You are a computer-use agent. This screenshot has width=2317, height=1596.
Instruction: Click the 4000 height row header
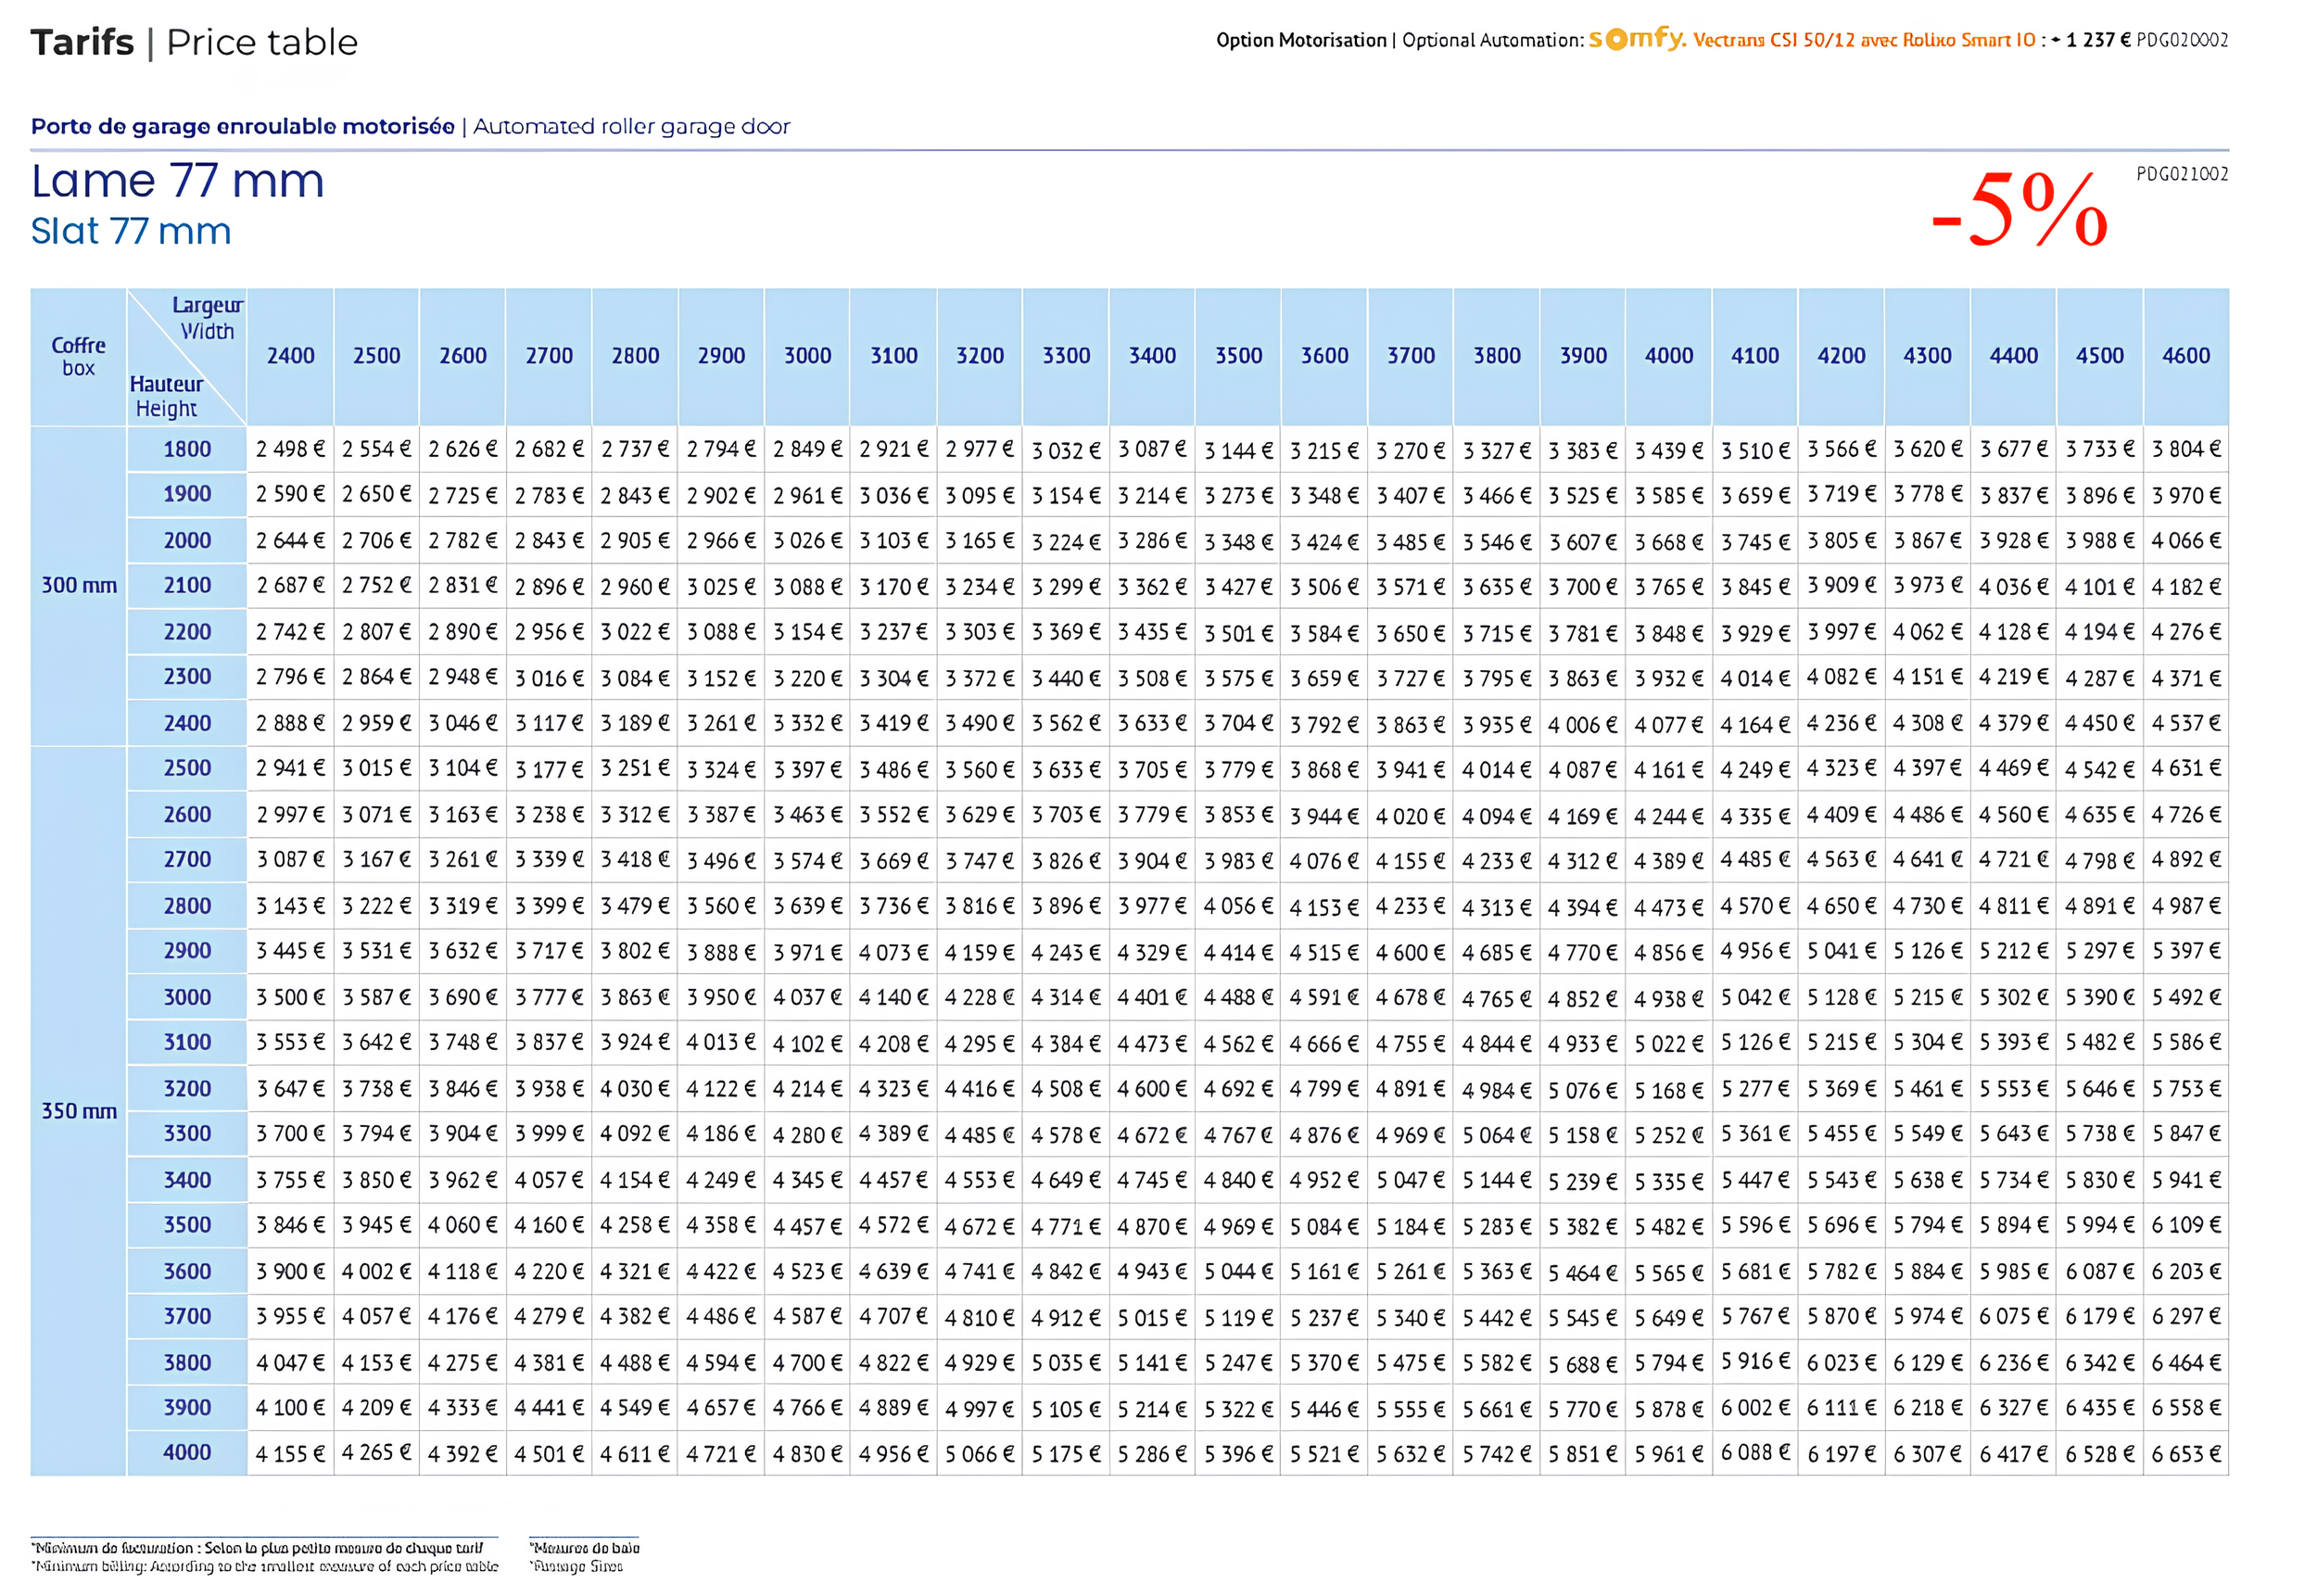pyautogui.click(x=187, y=1452)
